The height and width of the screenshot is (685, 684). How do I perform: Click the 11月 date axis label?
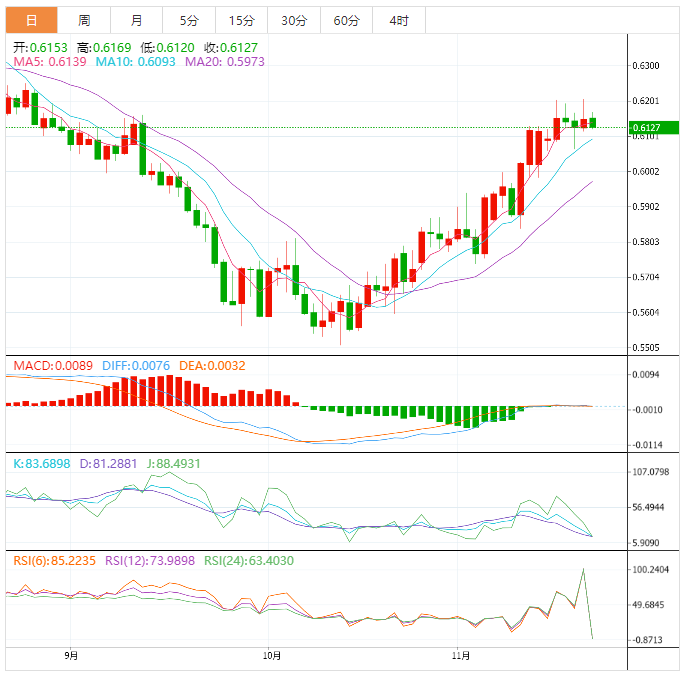(x=461, y=656)
